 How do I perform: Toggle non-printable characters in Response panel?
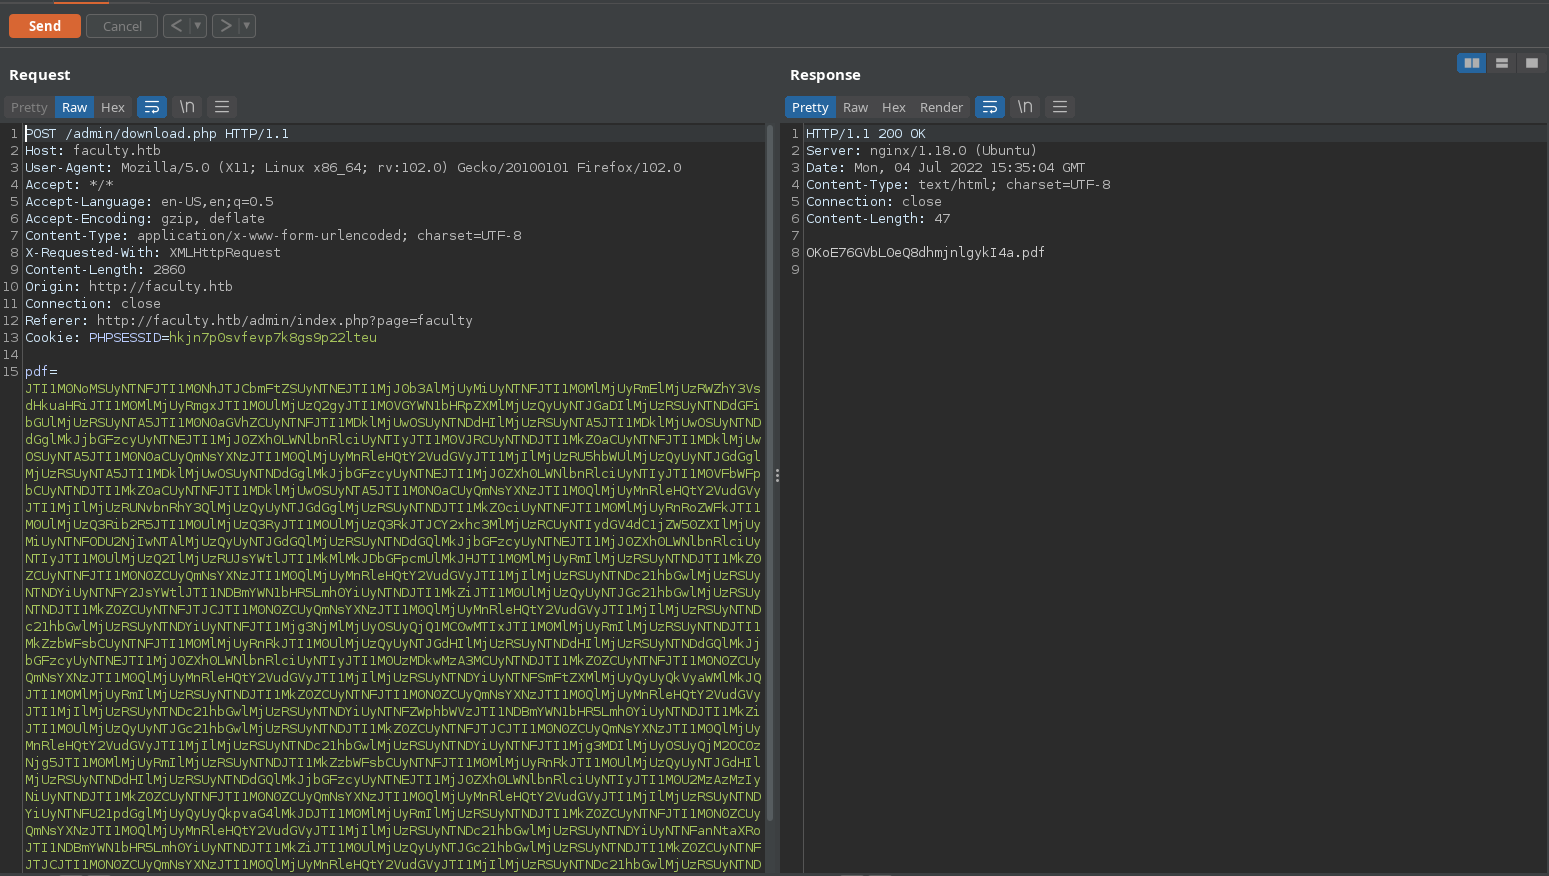1025,107
